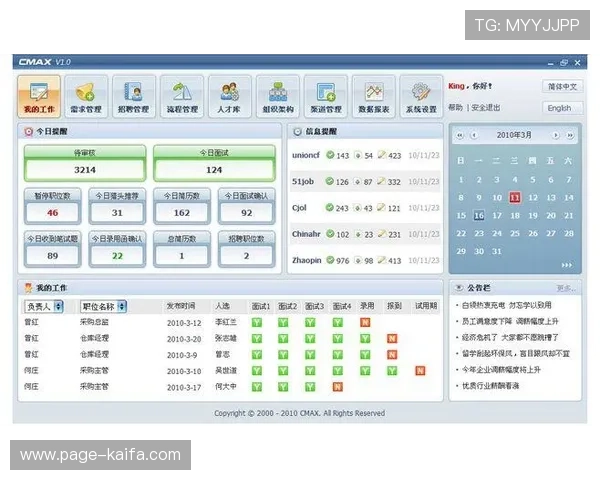Open the 系统设置 settings module

(421, 96)
